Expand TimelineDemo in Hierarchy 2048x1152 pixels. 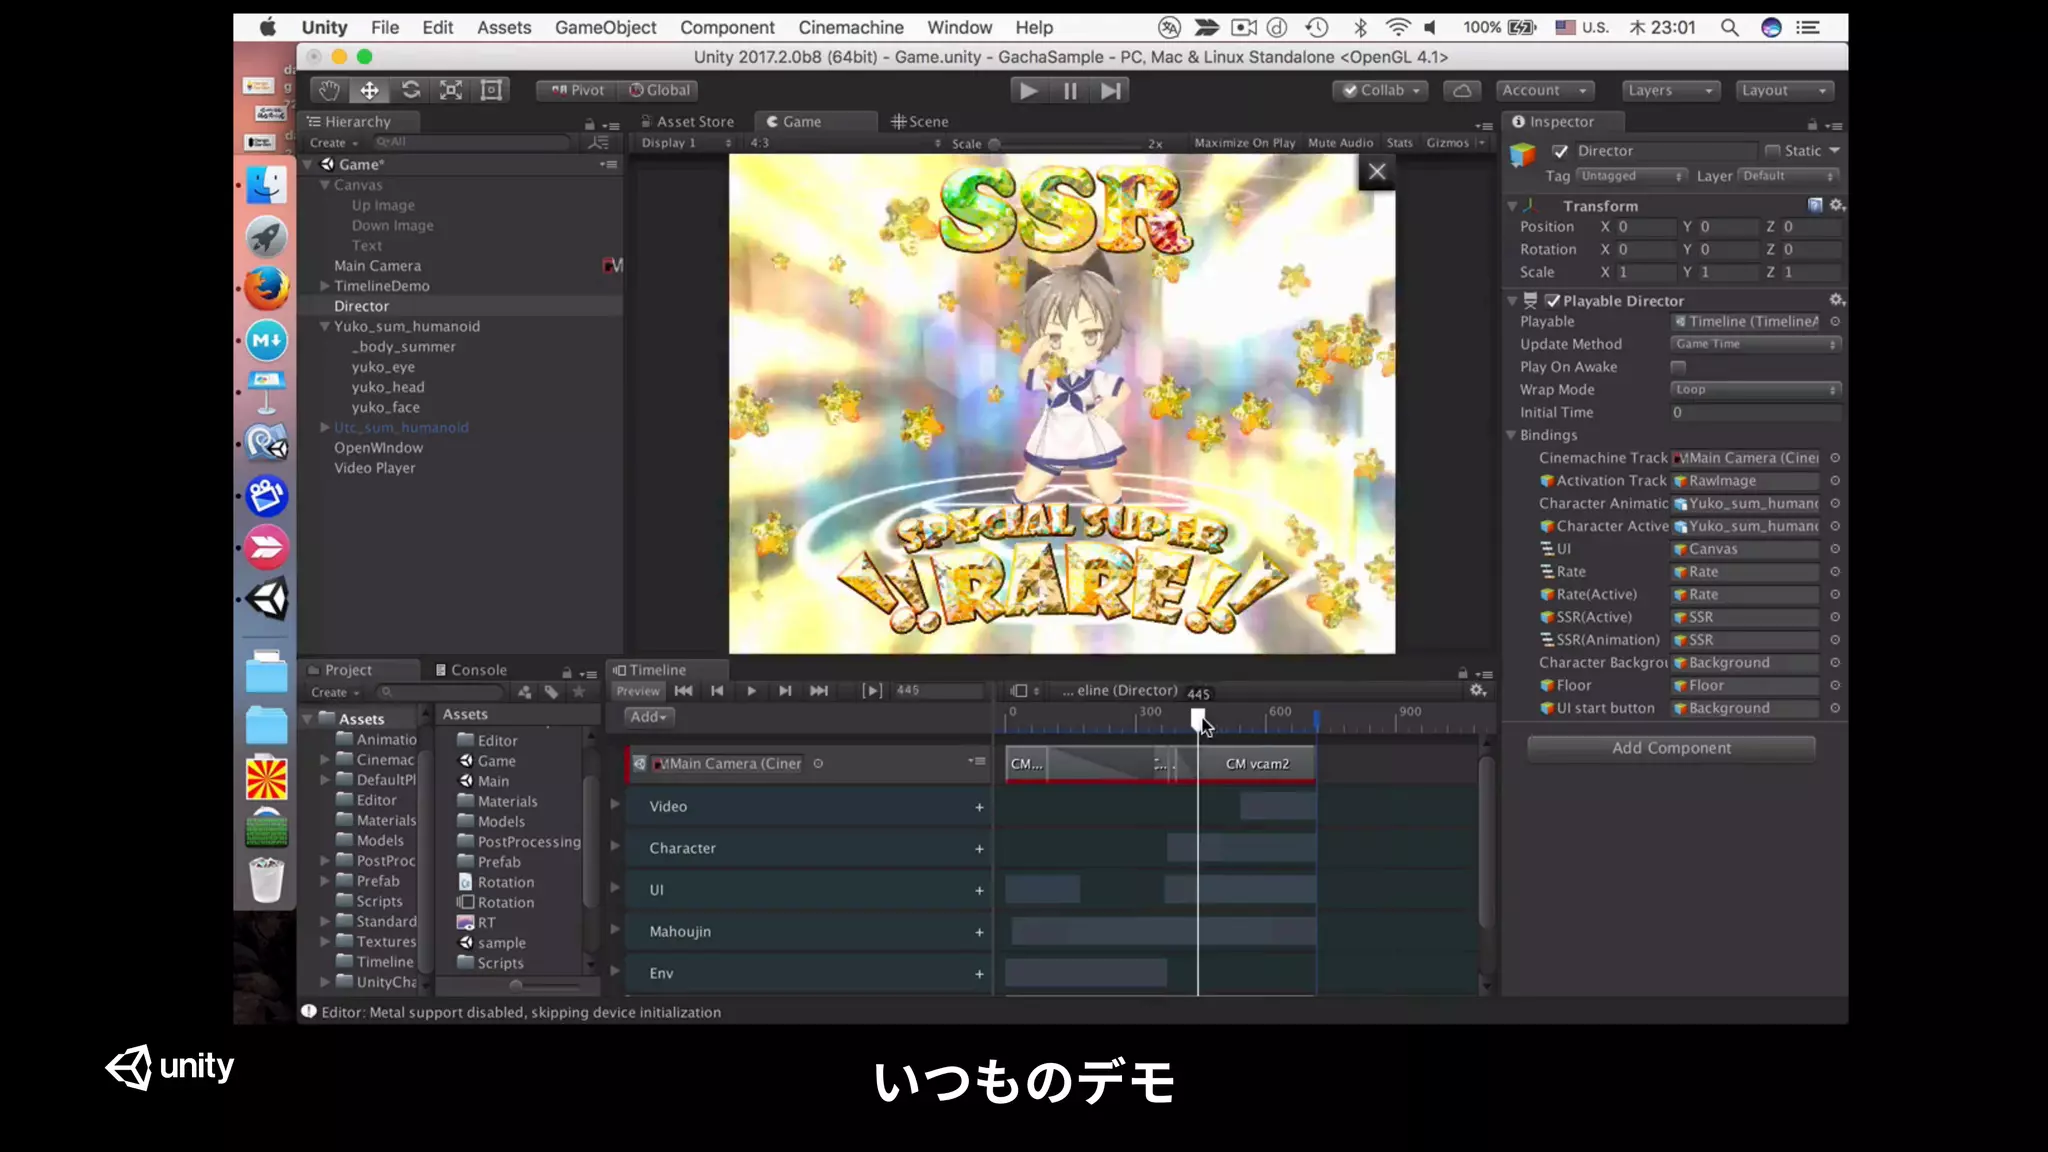point(324,286)
